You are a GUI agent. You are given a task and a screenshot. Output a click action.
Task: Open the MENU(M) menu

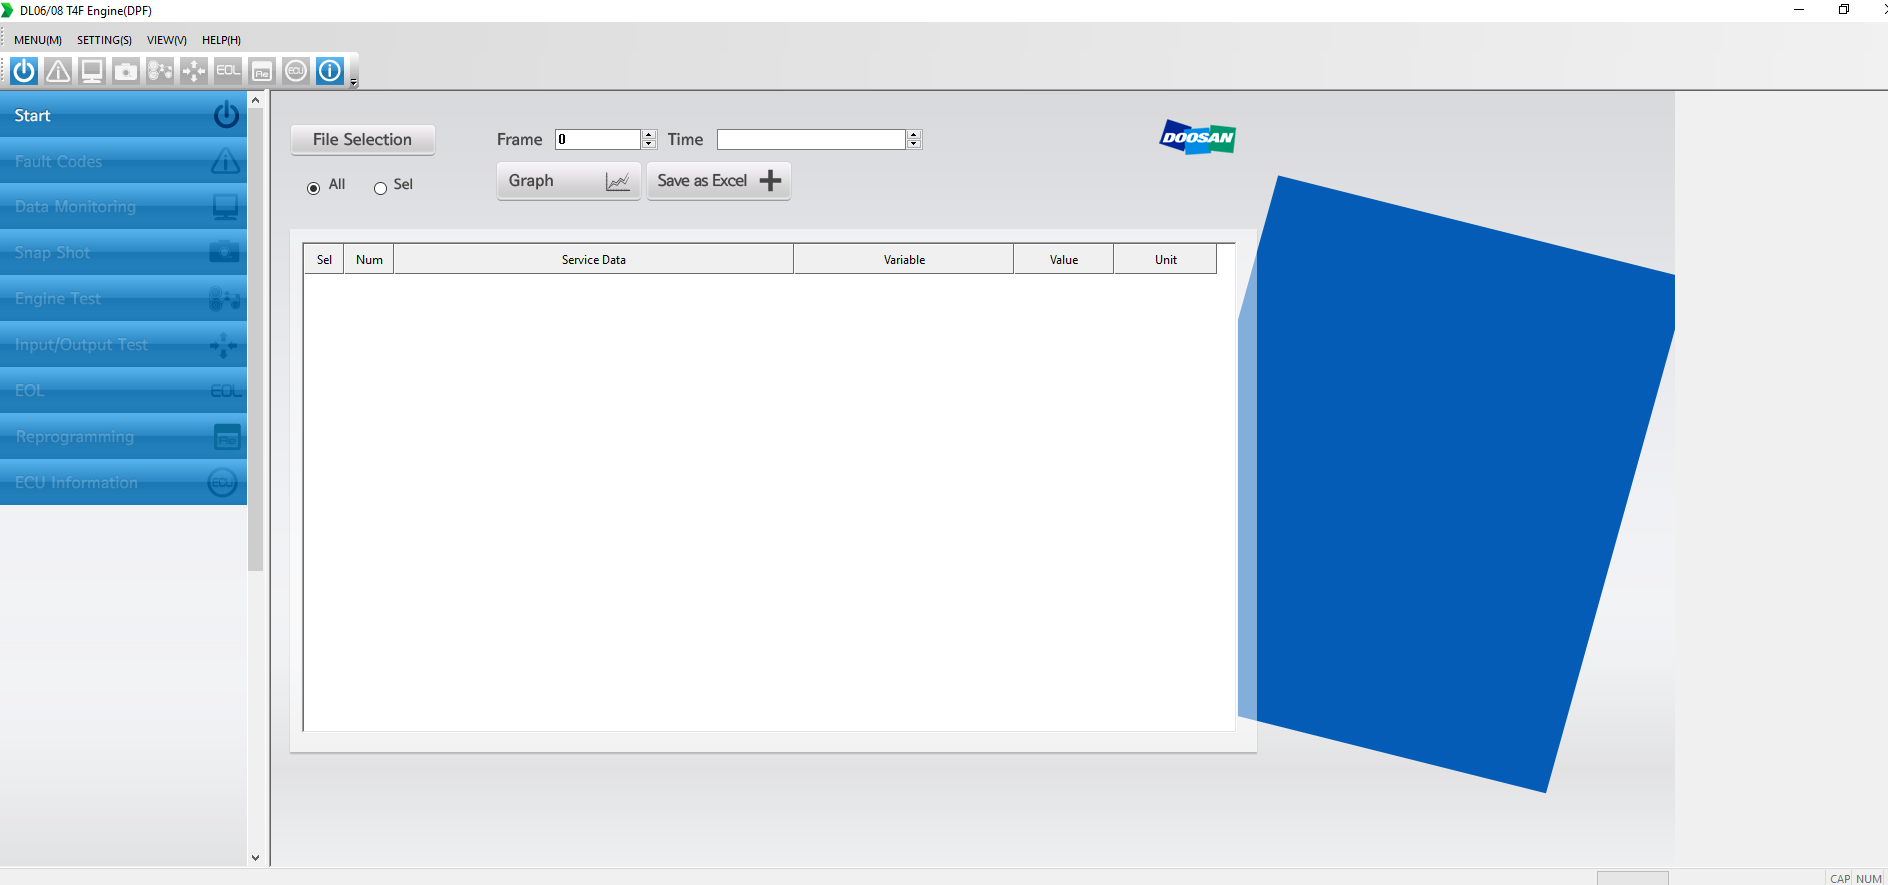tap(38, 40)
